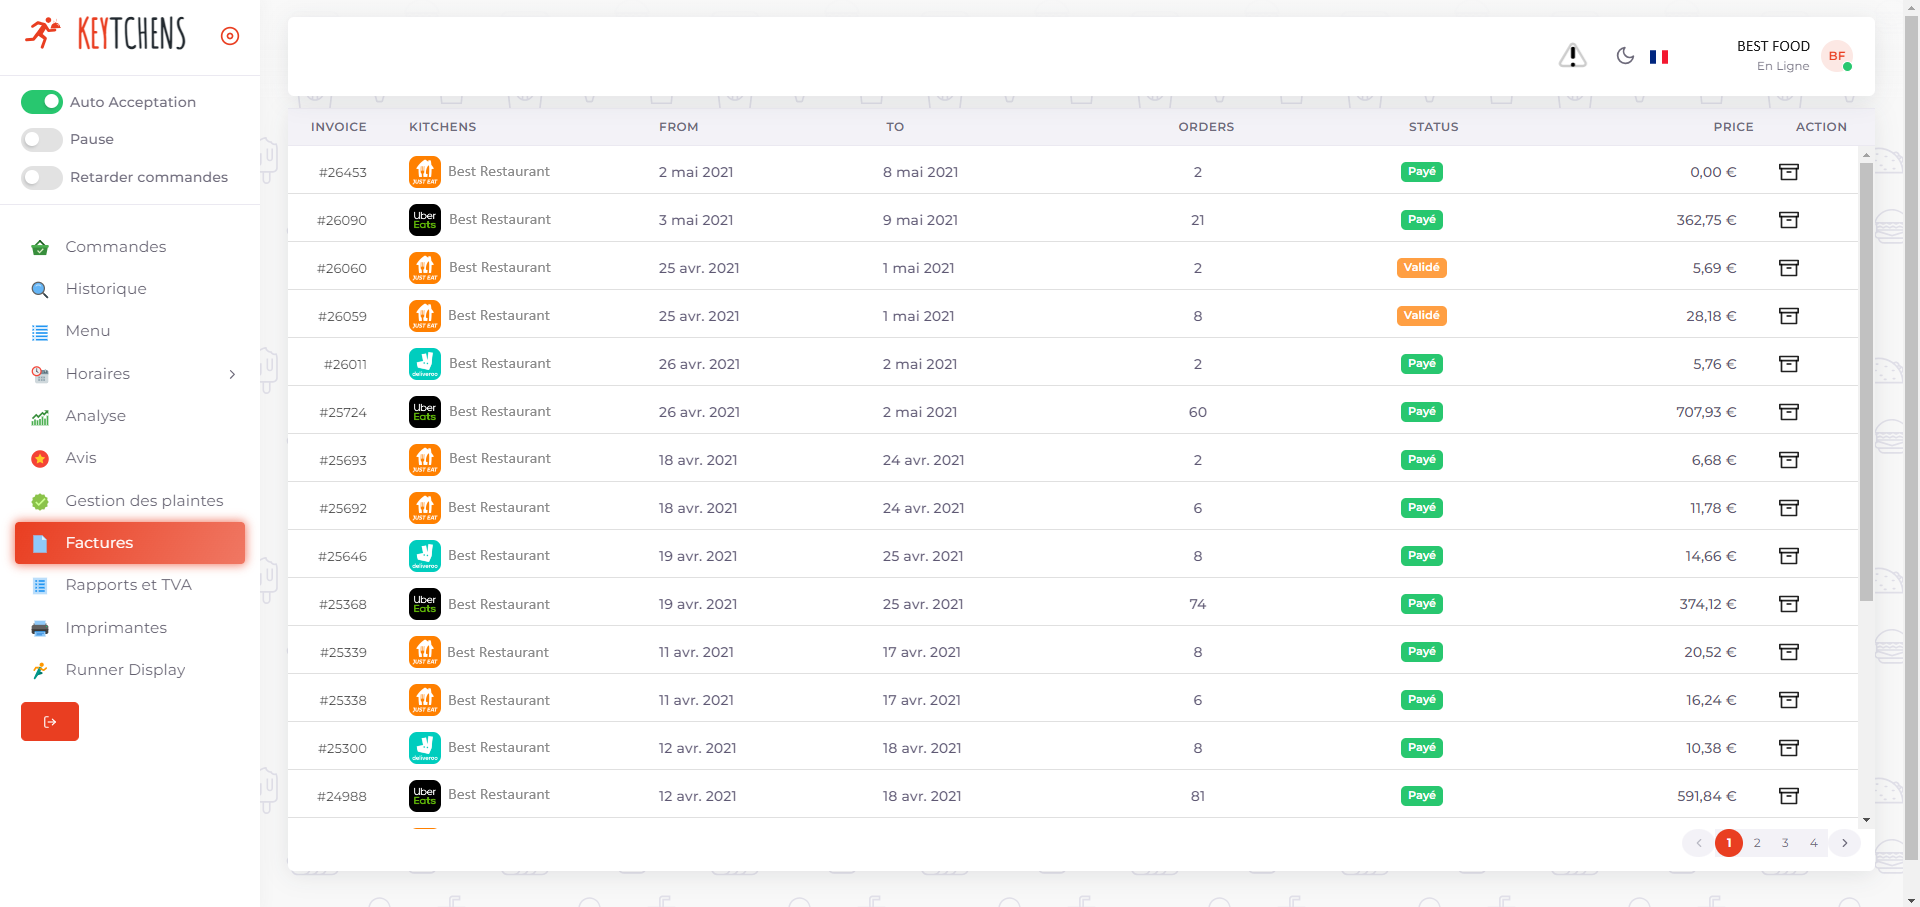Viewport: 1920px width, 907px height.
Task: Open invoice number #26060
Action: [342, 268]
